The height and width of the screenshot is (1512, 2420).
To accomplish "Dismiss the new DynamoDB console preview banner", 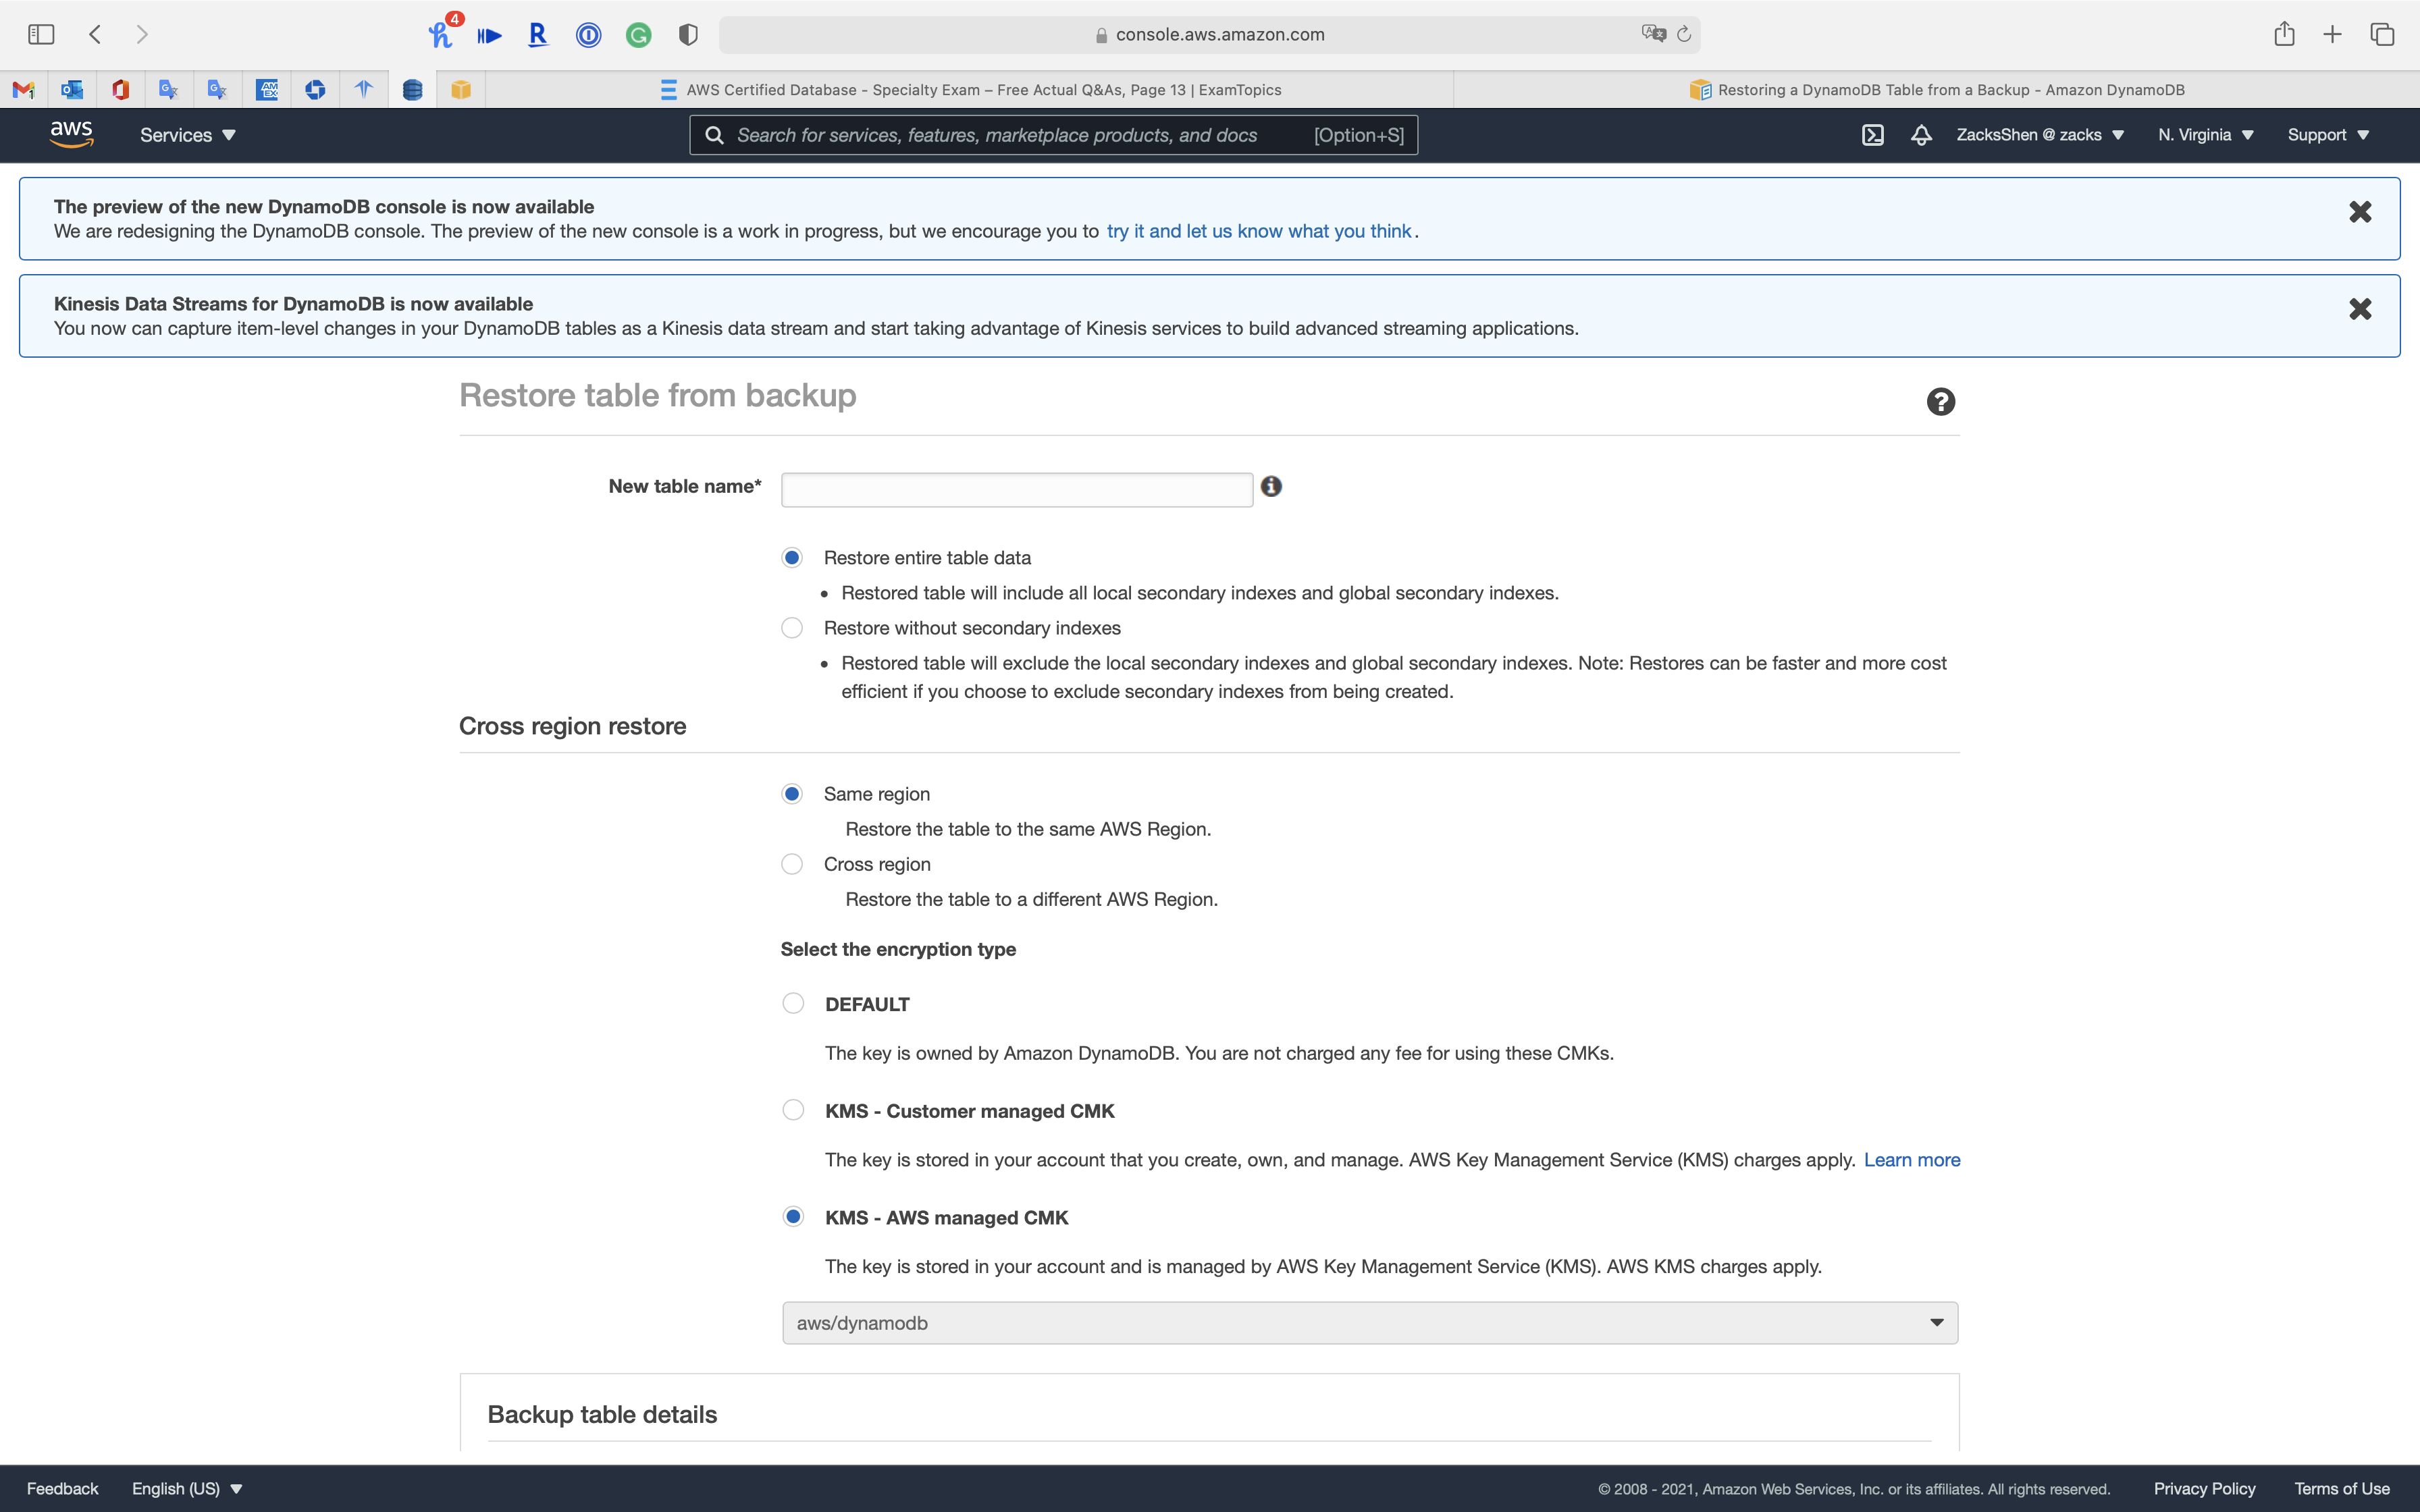I will coord(2360,212).
